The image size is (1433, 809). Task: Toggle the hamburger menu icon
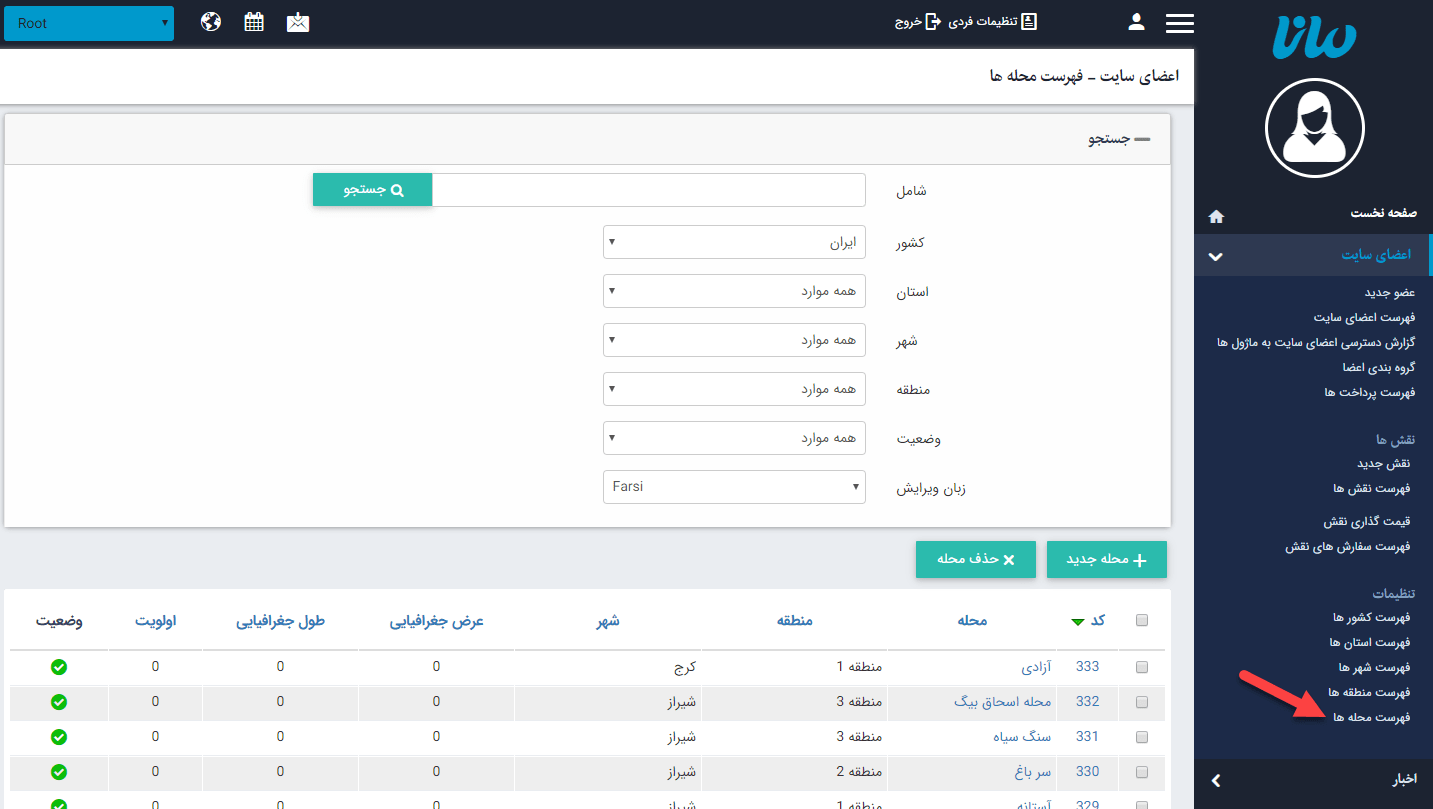click(1180, 23)
